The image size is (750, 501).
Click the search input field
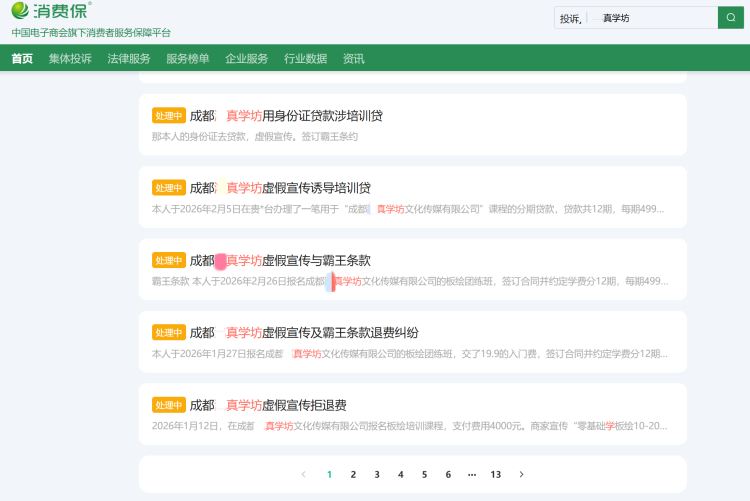tap(650, 18)
